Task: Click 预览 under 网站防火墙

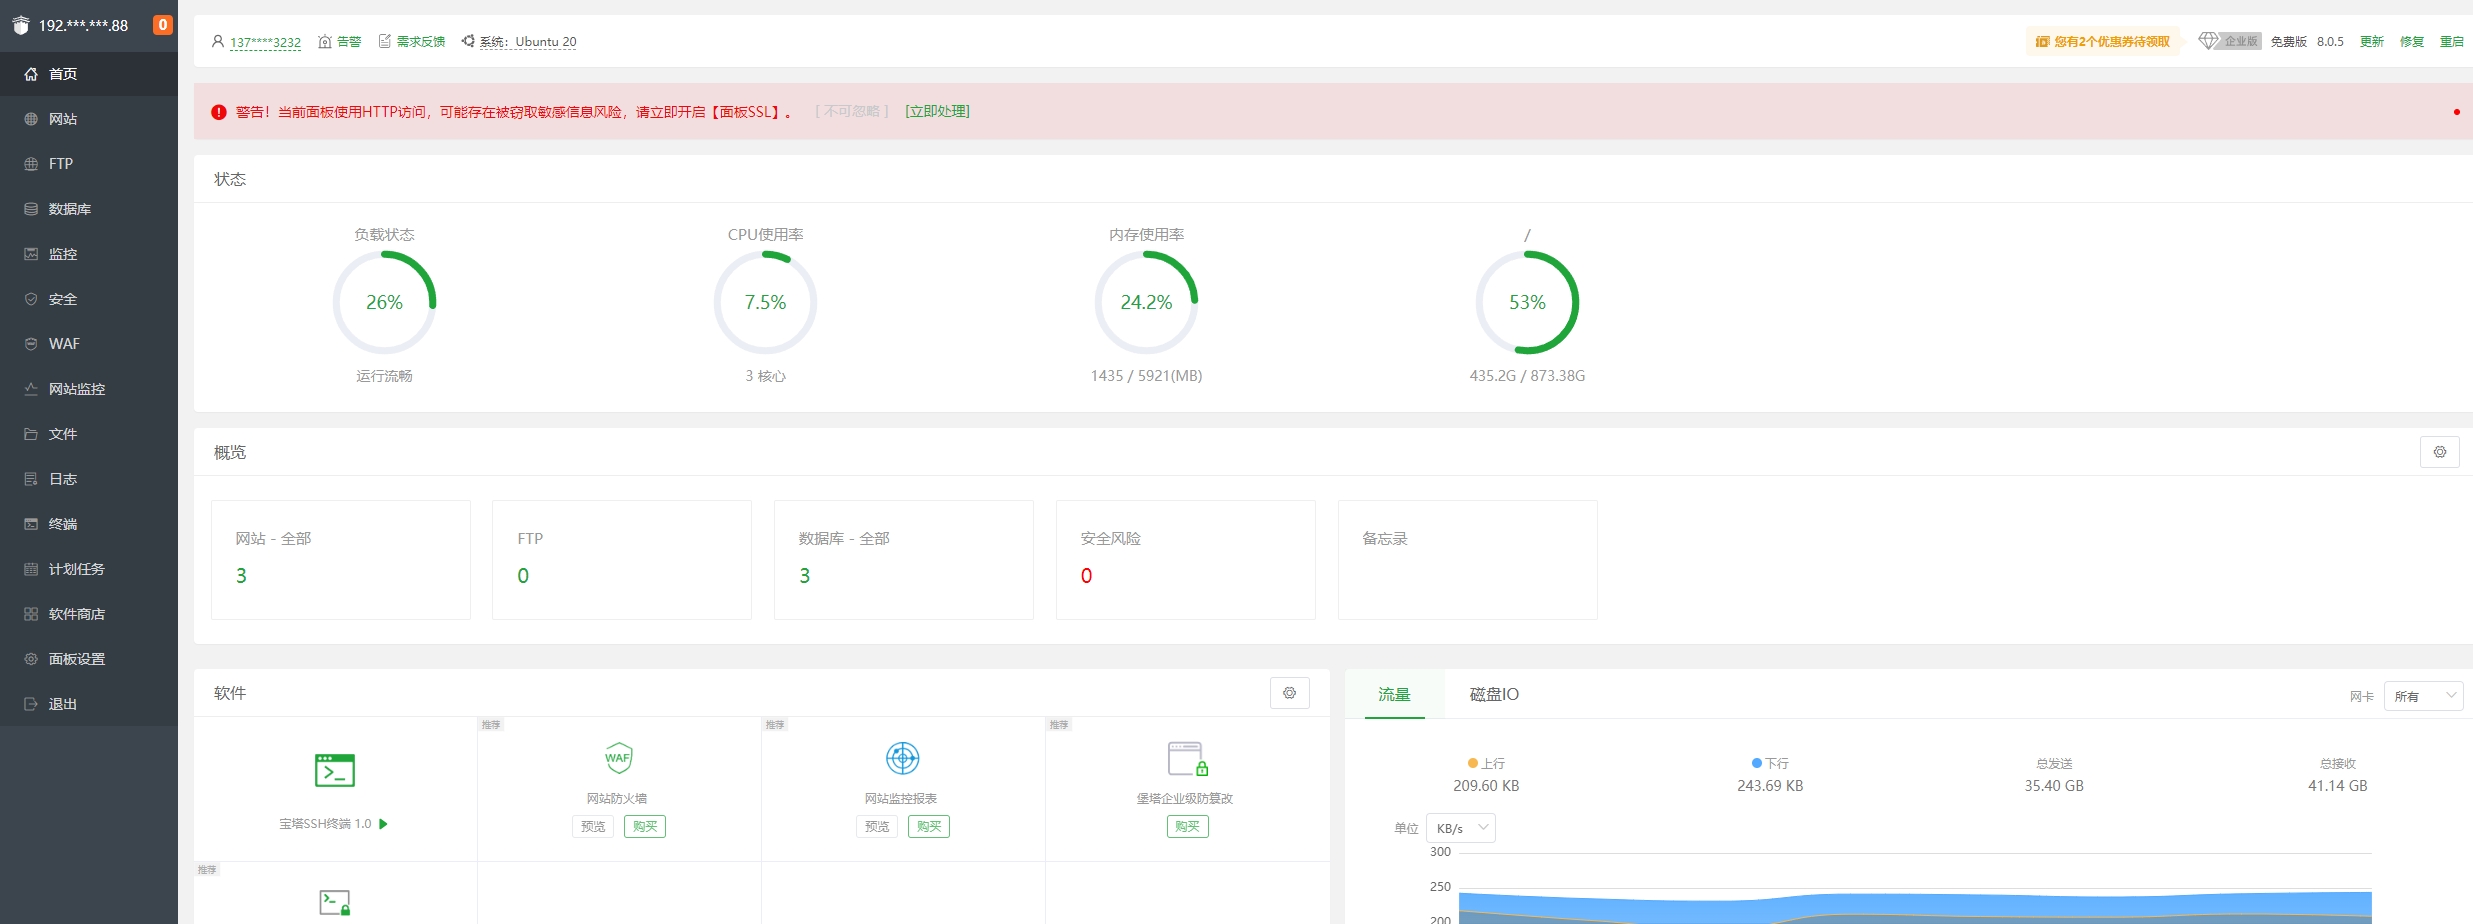Action: coord(593,827)
